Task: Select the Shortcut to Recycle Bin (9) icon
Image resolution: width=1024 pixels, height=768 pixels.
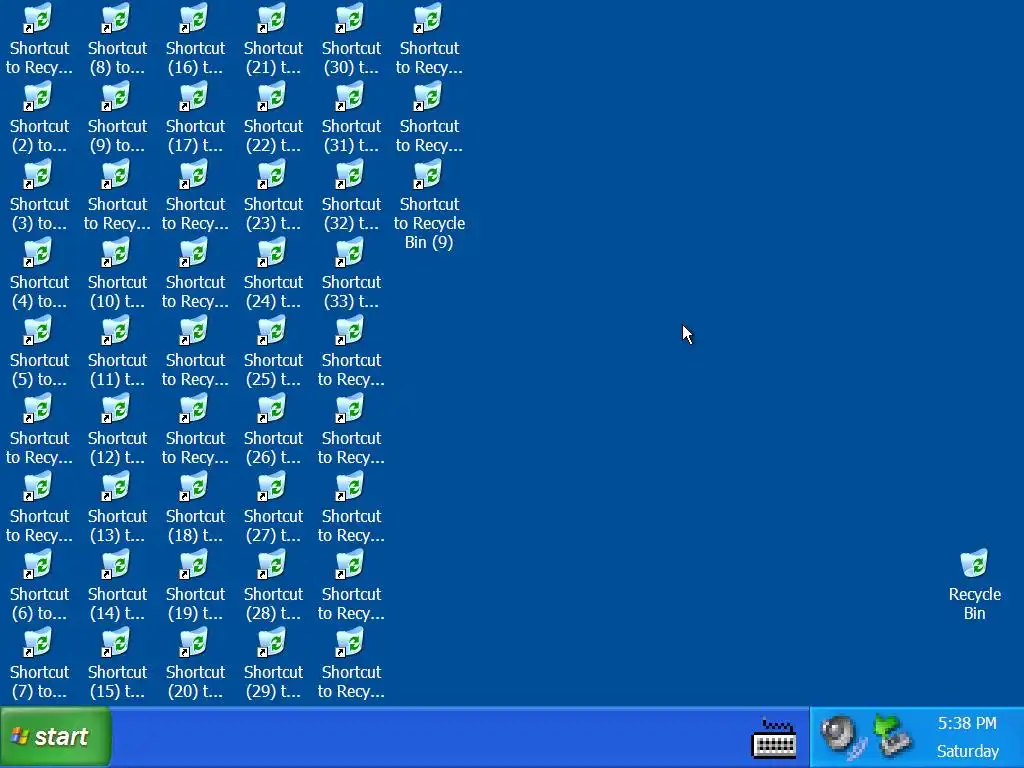Action: [x=429, y=205]
